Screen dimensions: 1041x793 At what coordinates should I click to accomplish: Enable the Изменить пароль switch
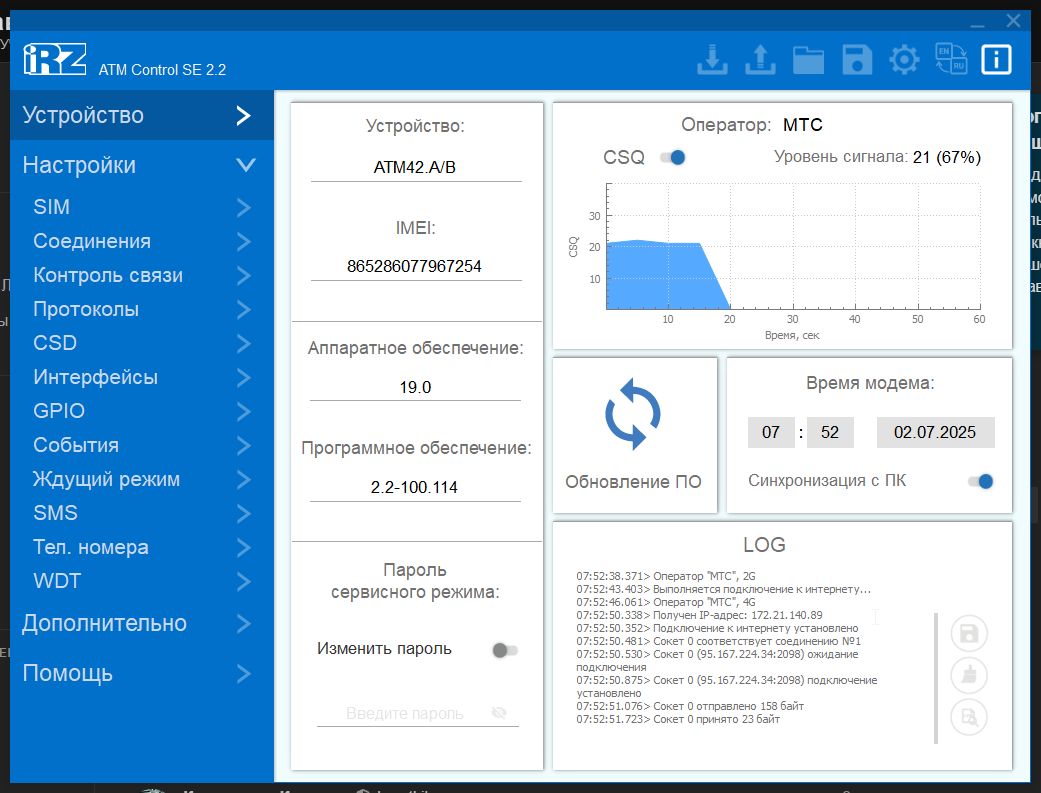pyautogui.click(x=505, y=650)
